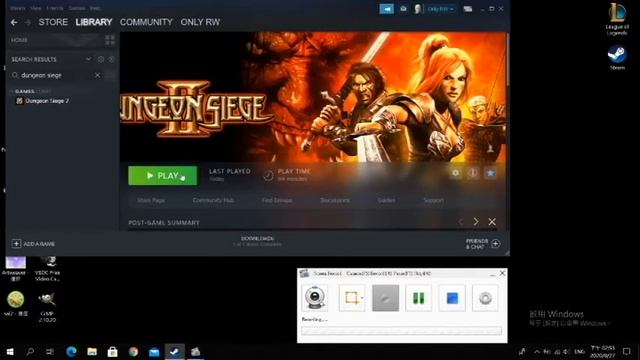
Task: Click the green PLAY button
Action: coord(162,176)
